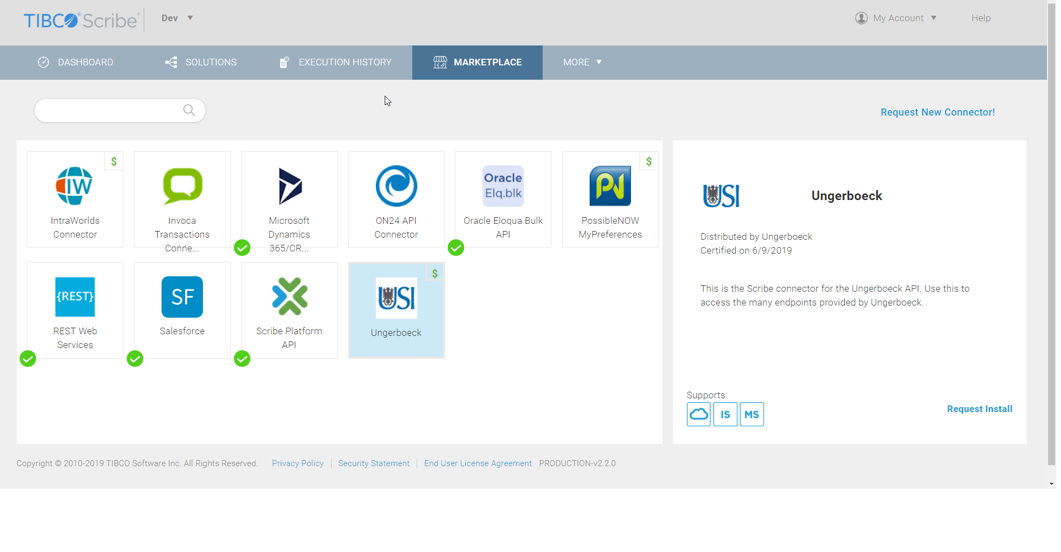Open the Dev organization dropdown
This screenshot has height=552, width=1061.
[177, 18]
